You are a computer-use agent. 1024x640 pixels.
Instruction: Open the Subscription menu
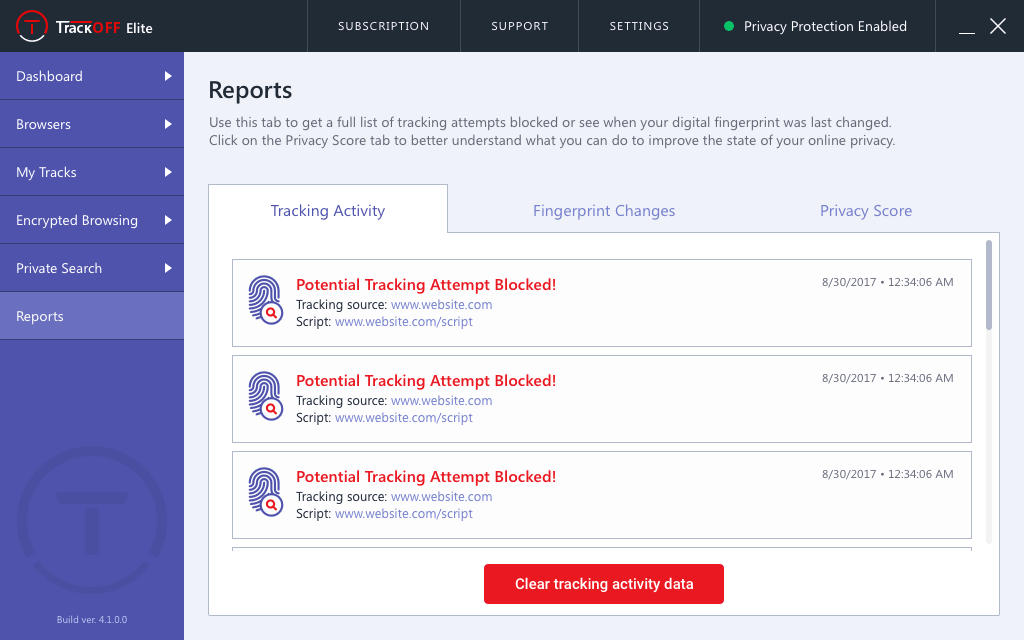click(x=383, y=26)
